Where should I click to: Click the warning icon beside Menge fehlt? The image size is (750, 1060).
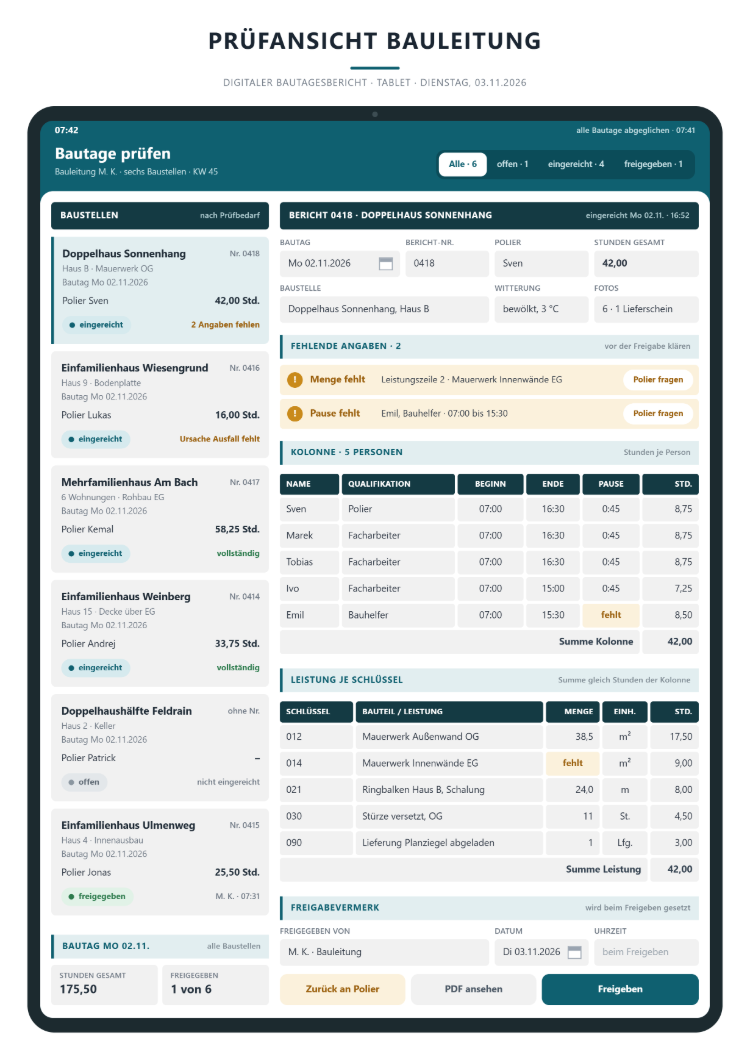(x=295, y=380)
